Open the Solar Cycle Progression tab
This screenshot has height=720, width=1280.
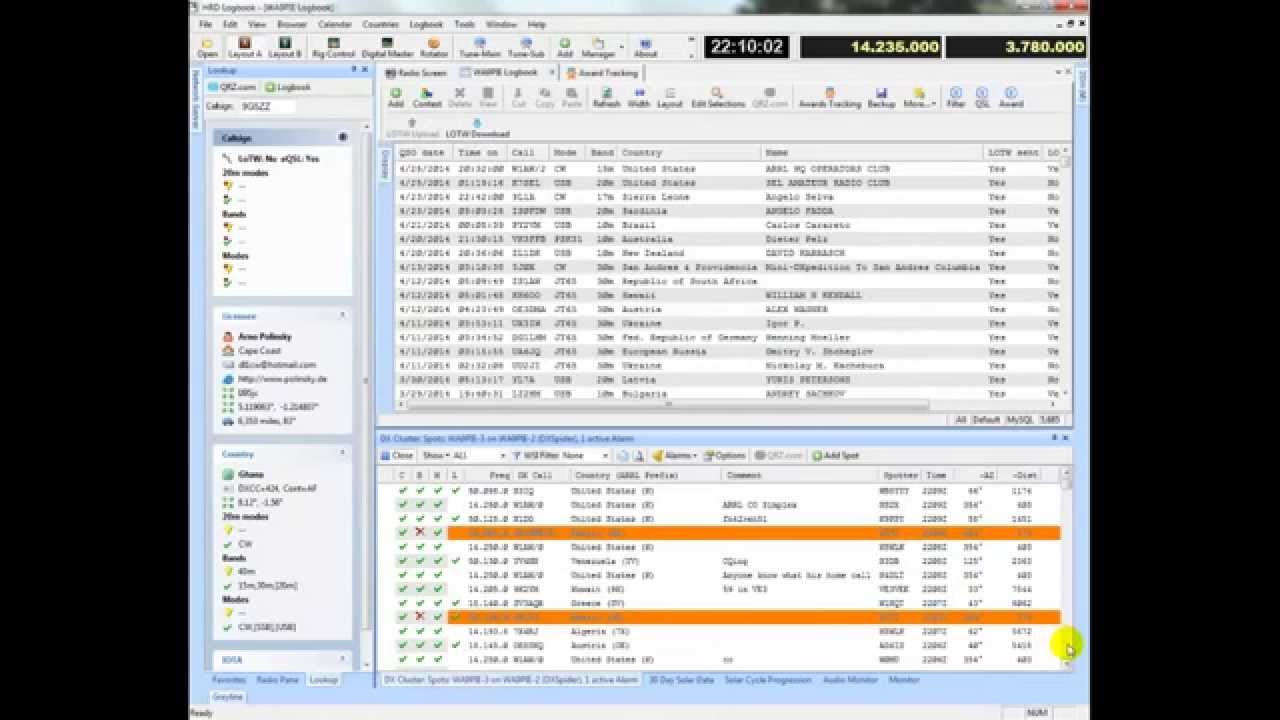click(x=768, y=679)
